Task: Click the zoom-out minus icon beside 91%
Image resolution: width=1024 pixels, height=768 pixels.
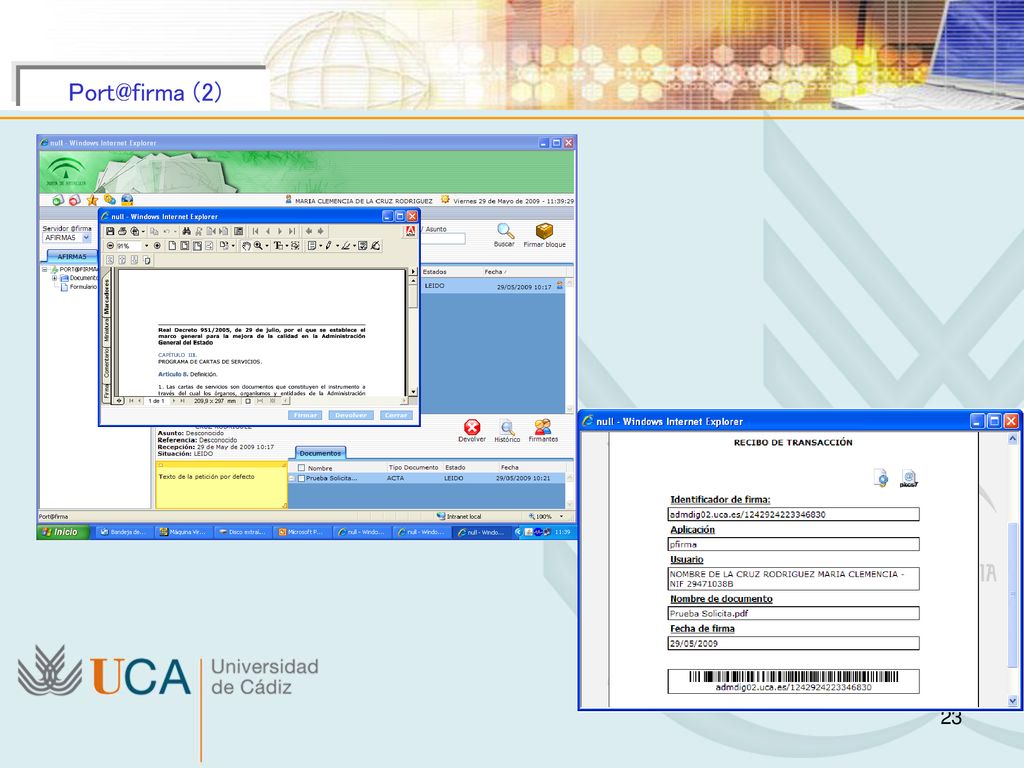Action: point(110,246)
